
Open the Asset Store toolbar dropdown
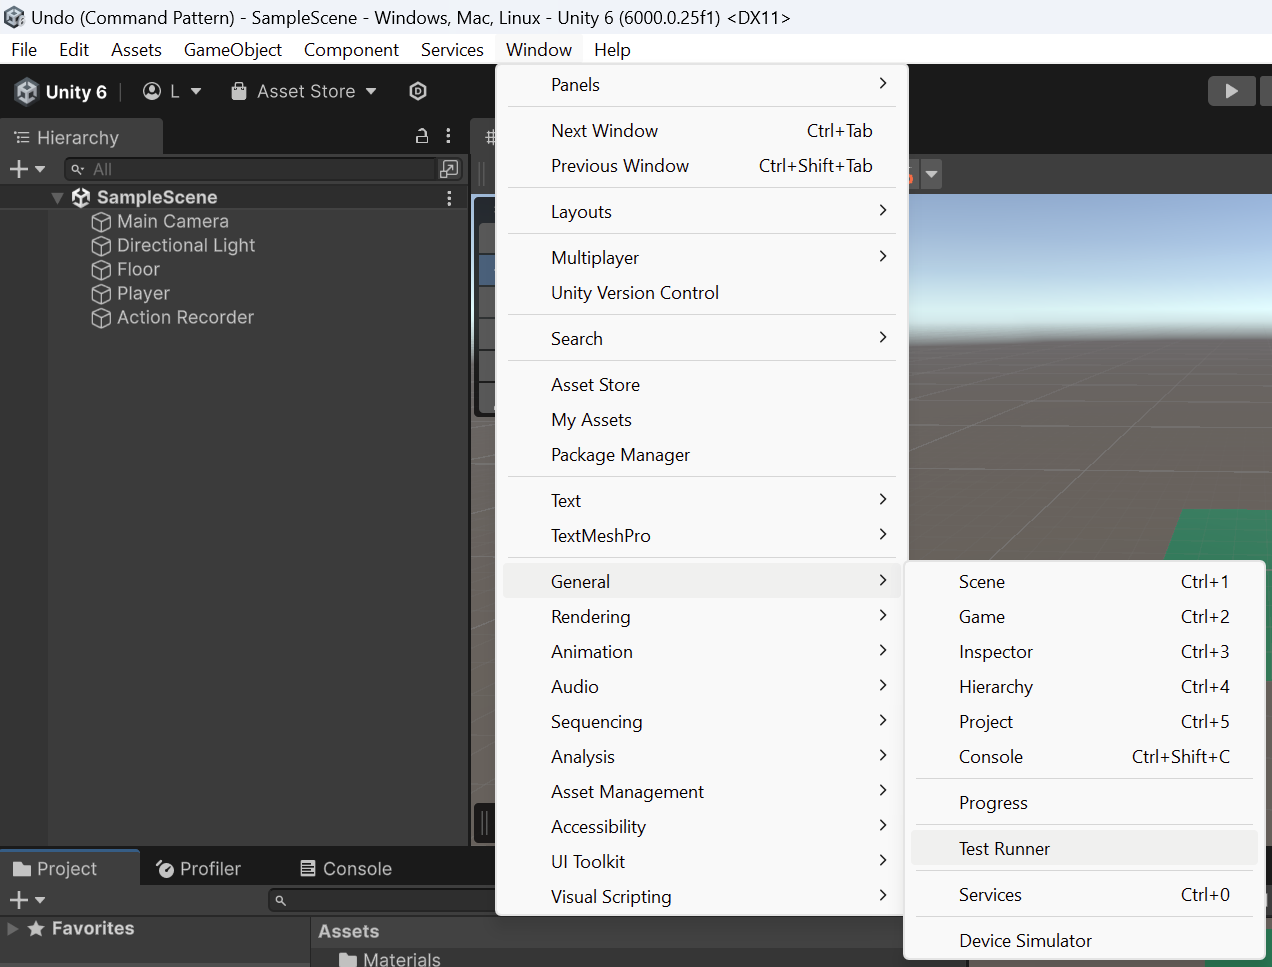(304, 91)
